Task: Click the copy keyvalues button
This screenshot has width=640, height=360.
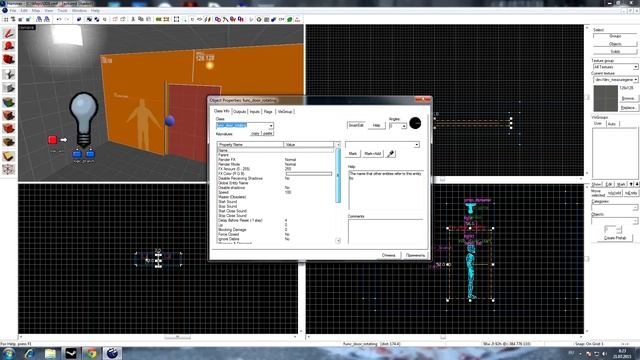Action: (256, 133)
